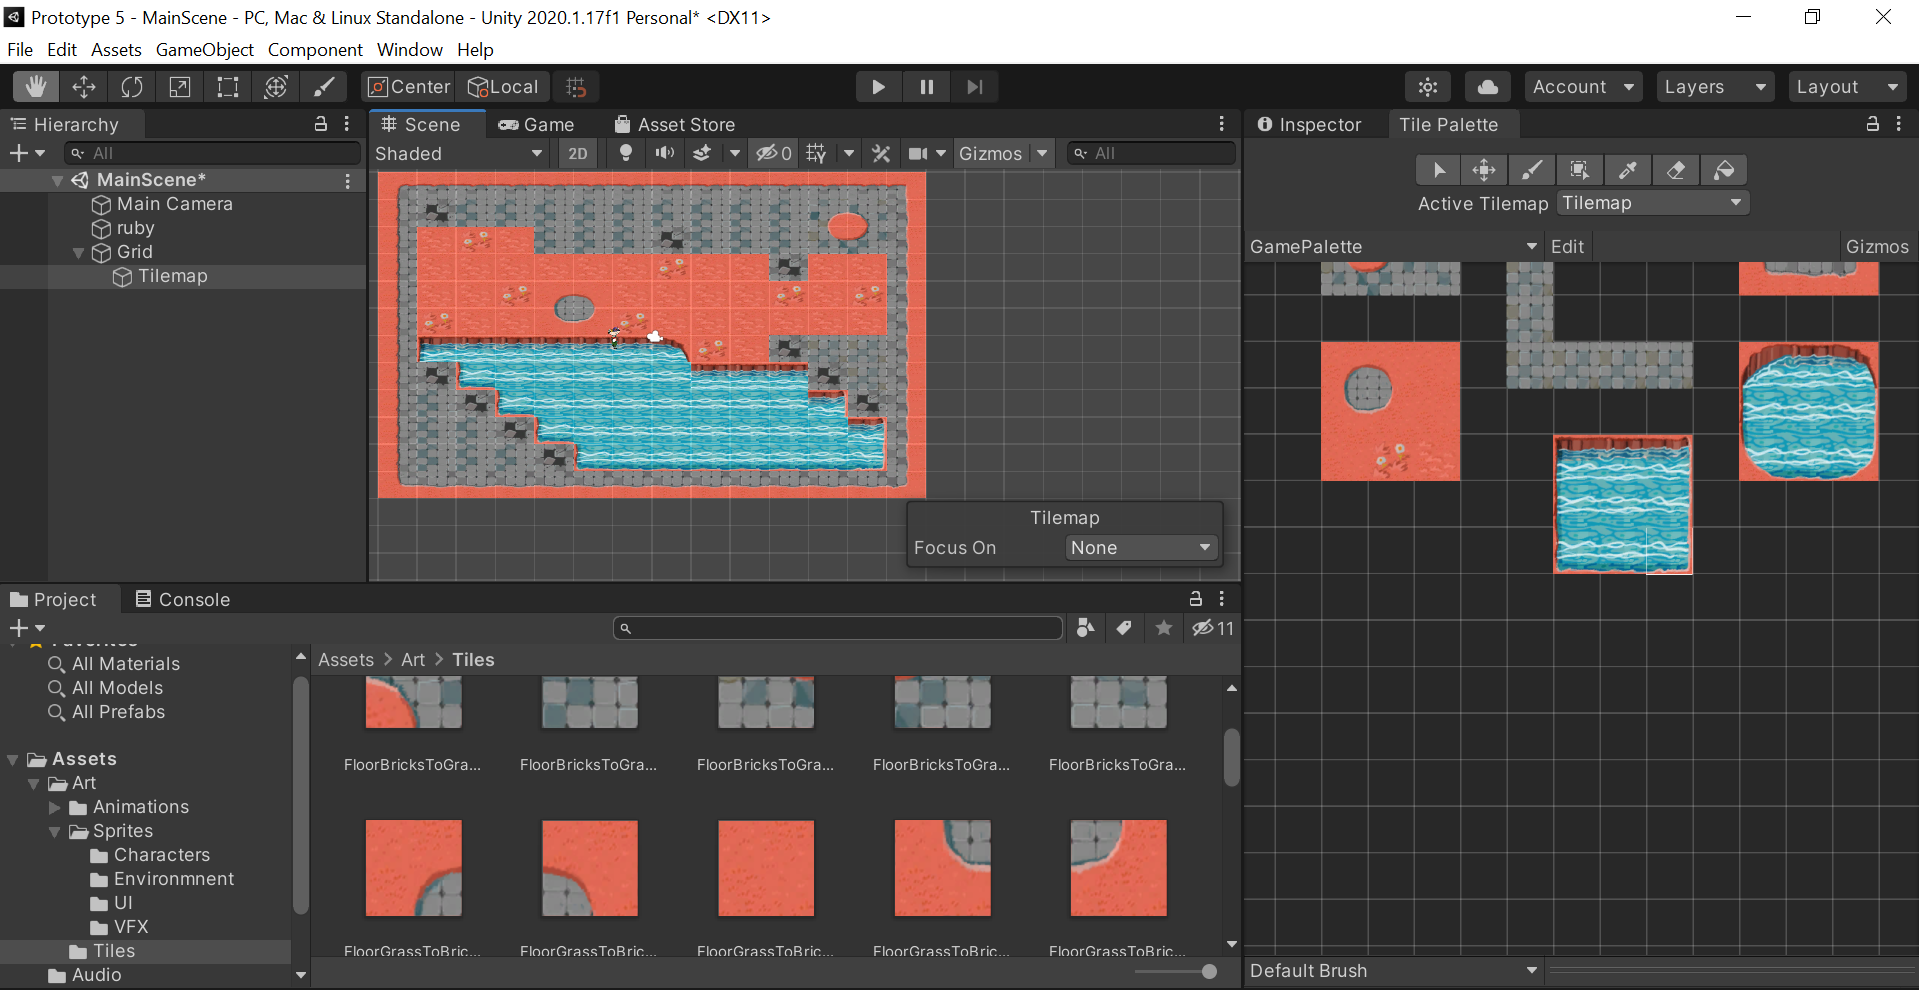Toggle 2D scene view mode
This screenshot has width=1919, height=990.
coord(578,153)
